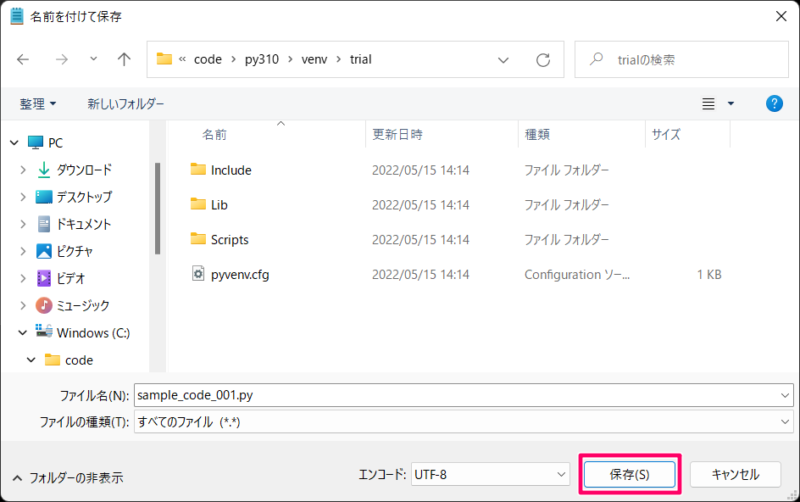Refresh the trial folder listing
The height and width of the screenshot is (502, 800).
pos(542,59)
